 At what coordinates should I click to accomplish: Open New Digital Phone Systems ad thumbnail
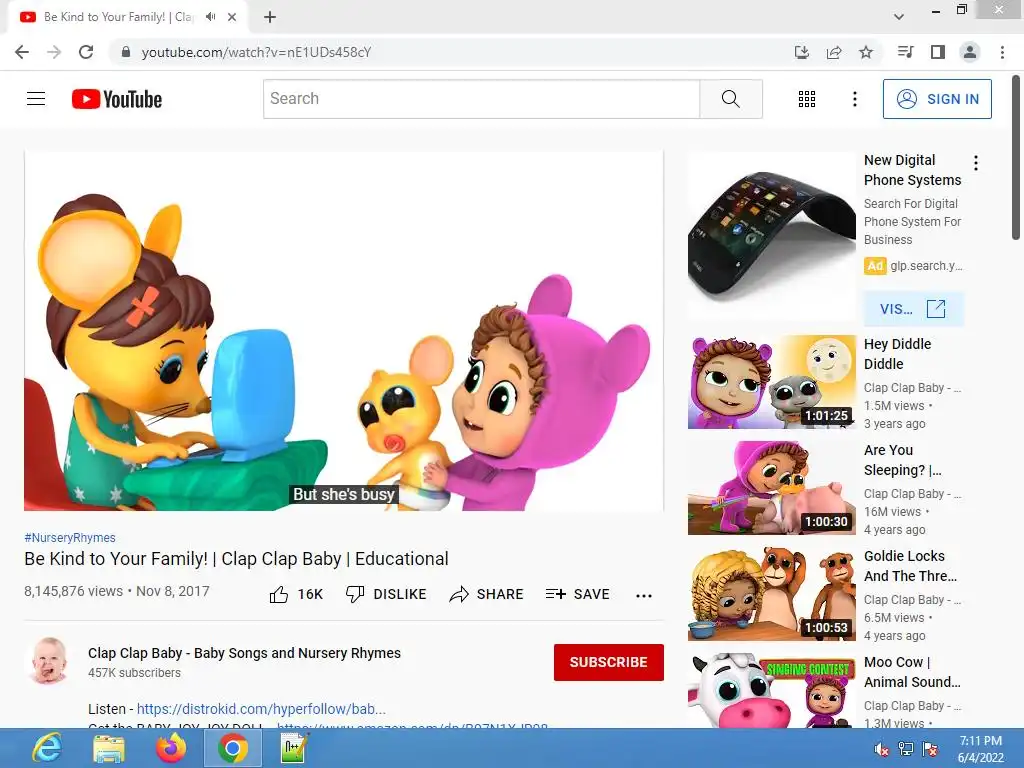(x=771, y=236)
